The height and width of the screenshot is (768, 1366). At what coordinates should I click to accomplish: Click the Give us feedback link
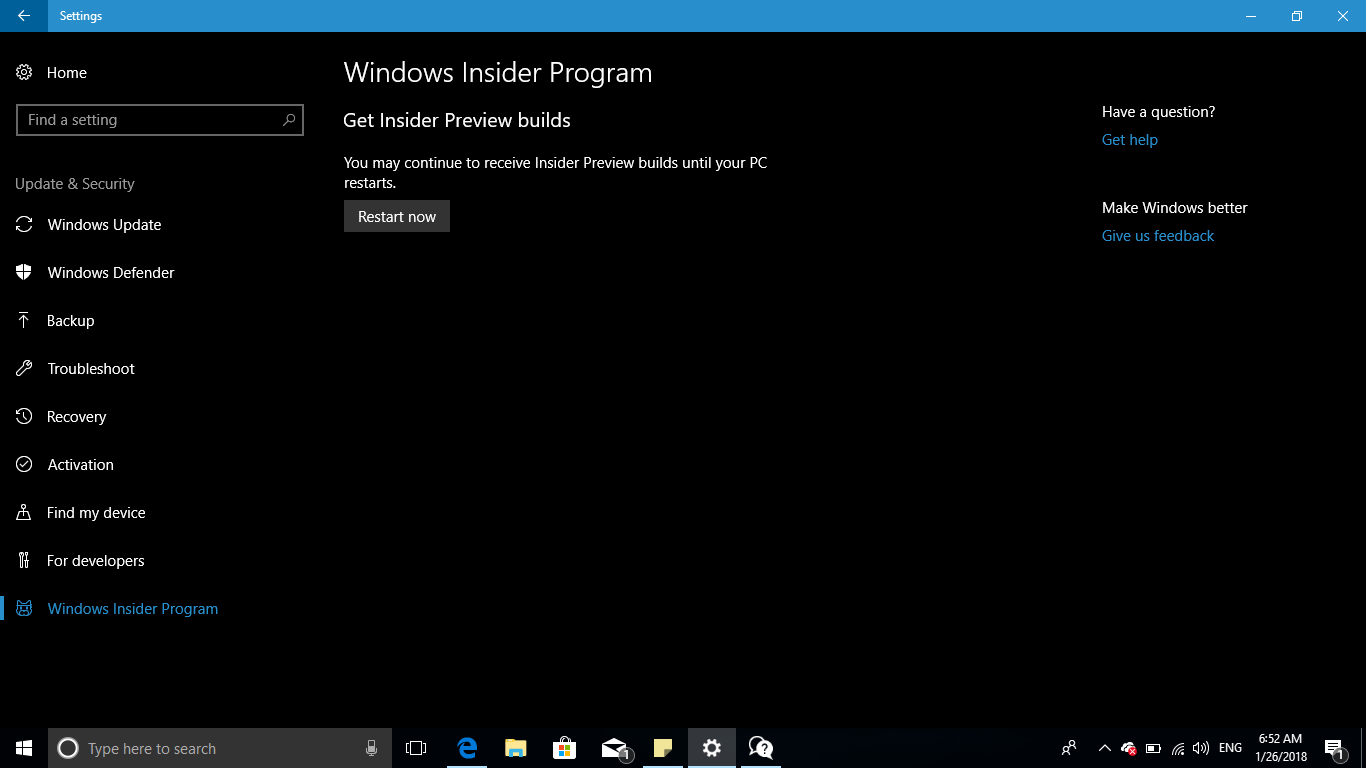pos(1158,236)
